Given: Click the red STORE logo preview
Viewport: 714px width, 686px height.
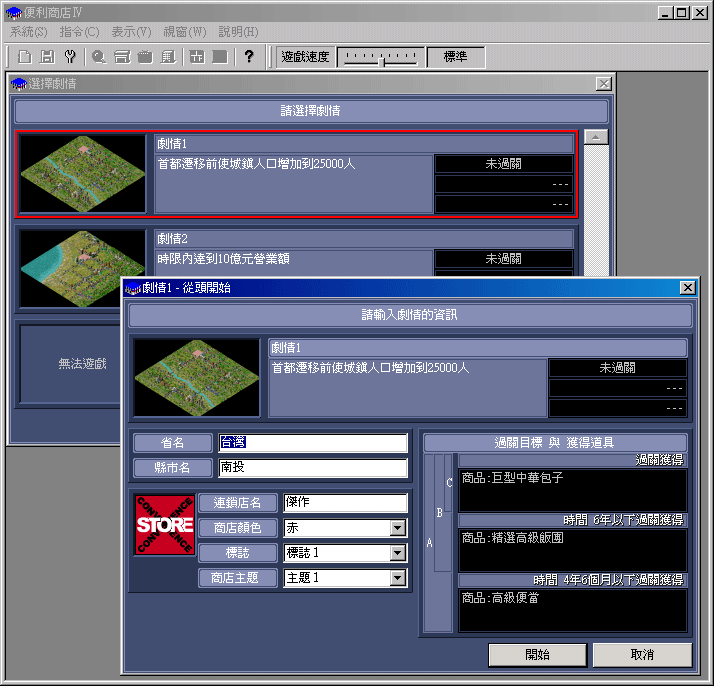Looking at the screenshot, I should point(164,524).
